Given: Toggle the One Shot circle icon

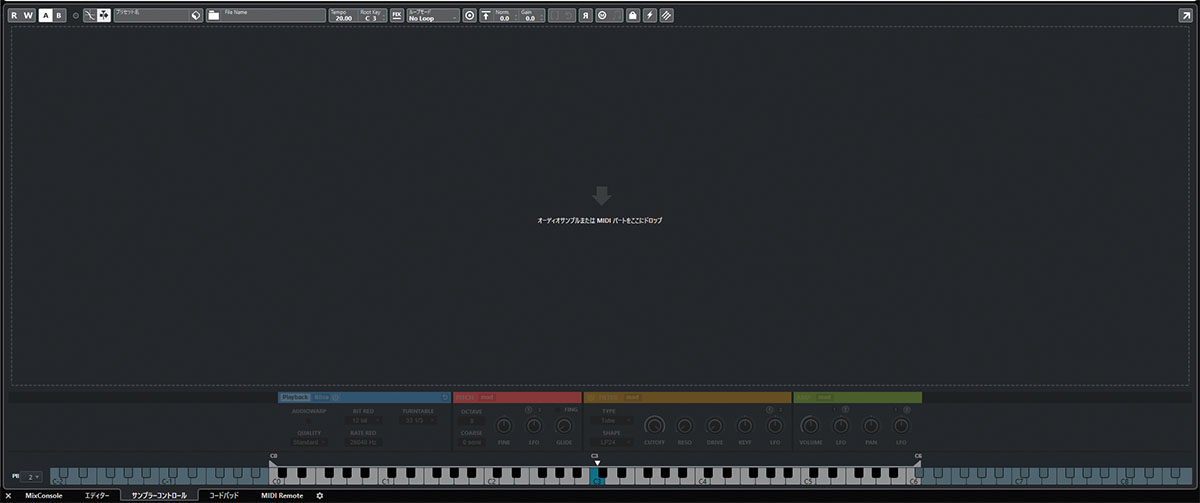Looking at the screenshot, I should click(x=469, y=15).
